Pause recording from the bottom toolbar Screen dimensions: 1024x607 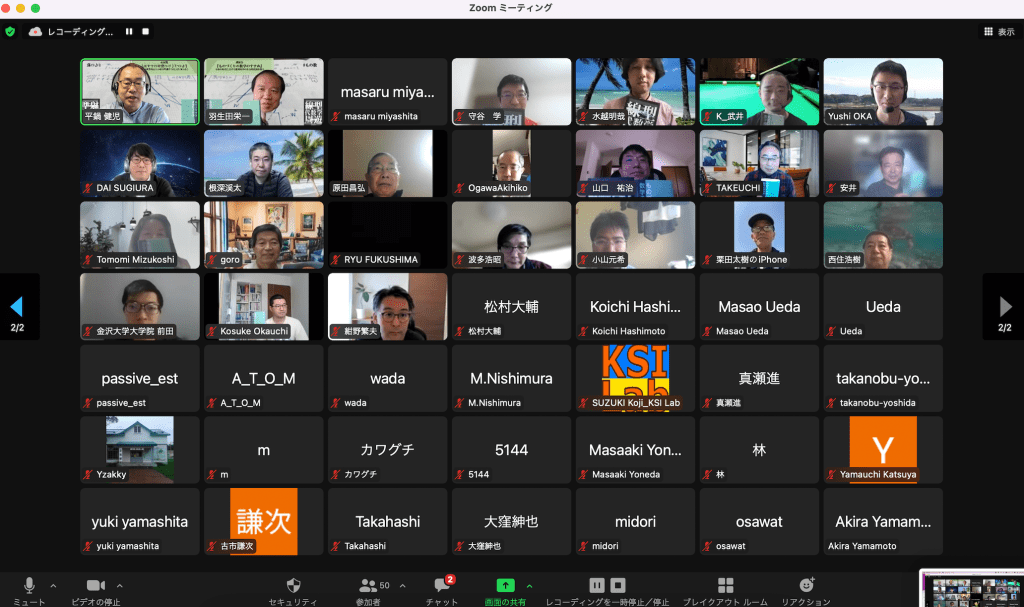(597, 585)
